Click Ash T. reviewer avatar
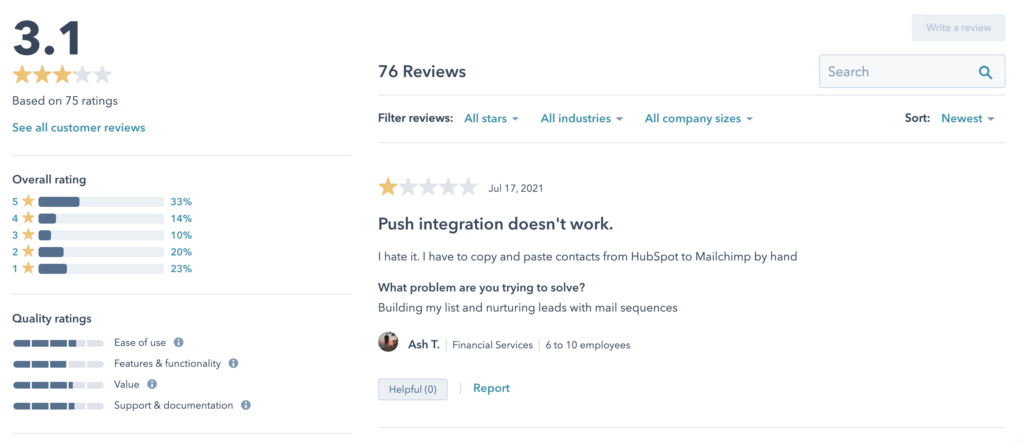The height and width of the screenshot is (443, 1024). click(388, 342)
